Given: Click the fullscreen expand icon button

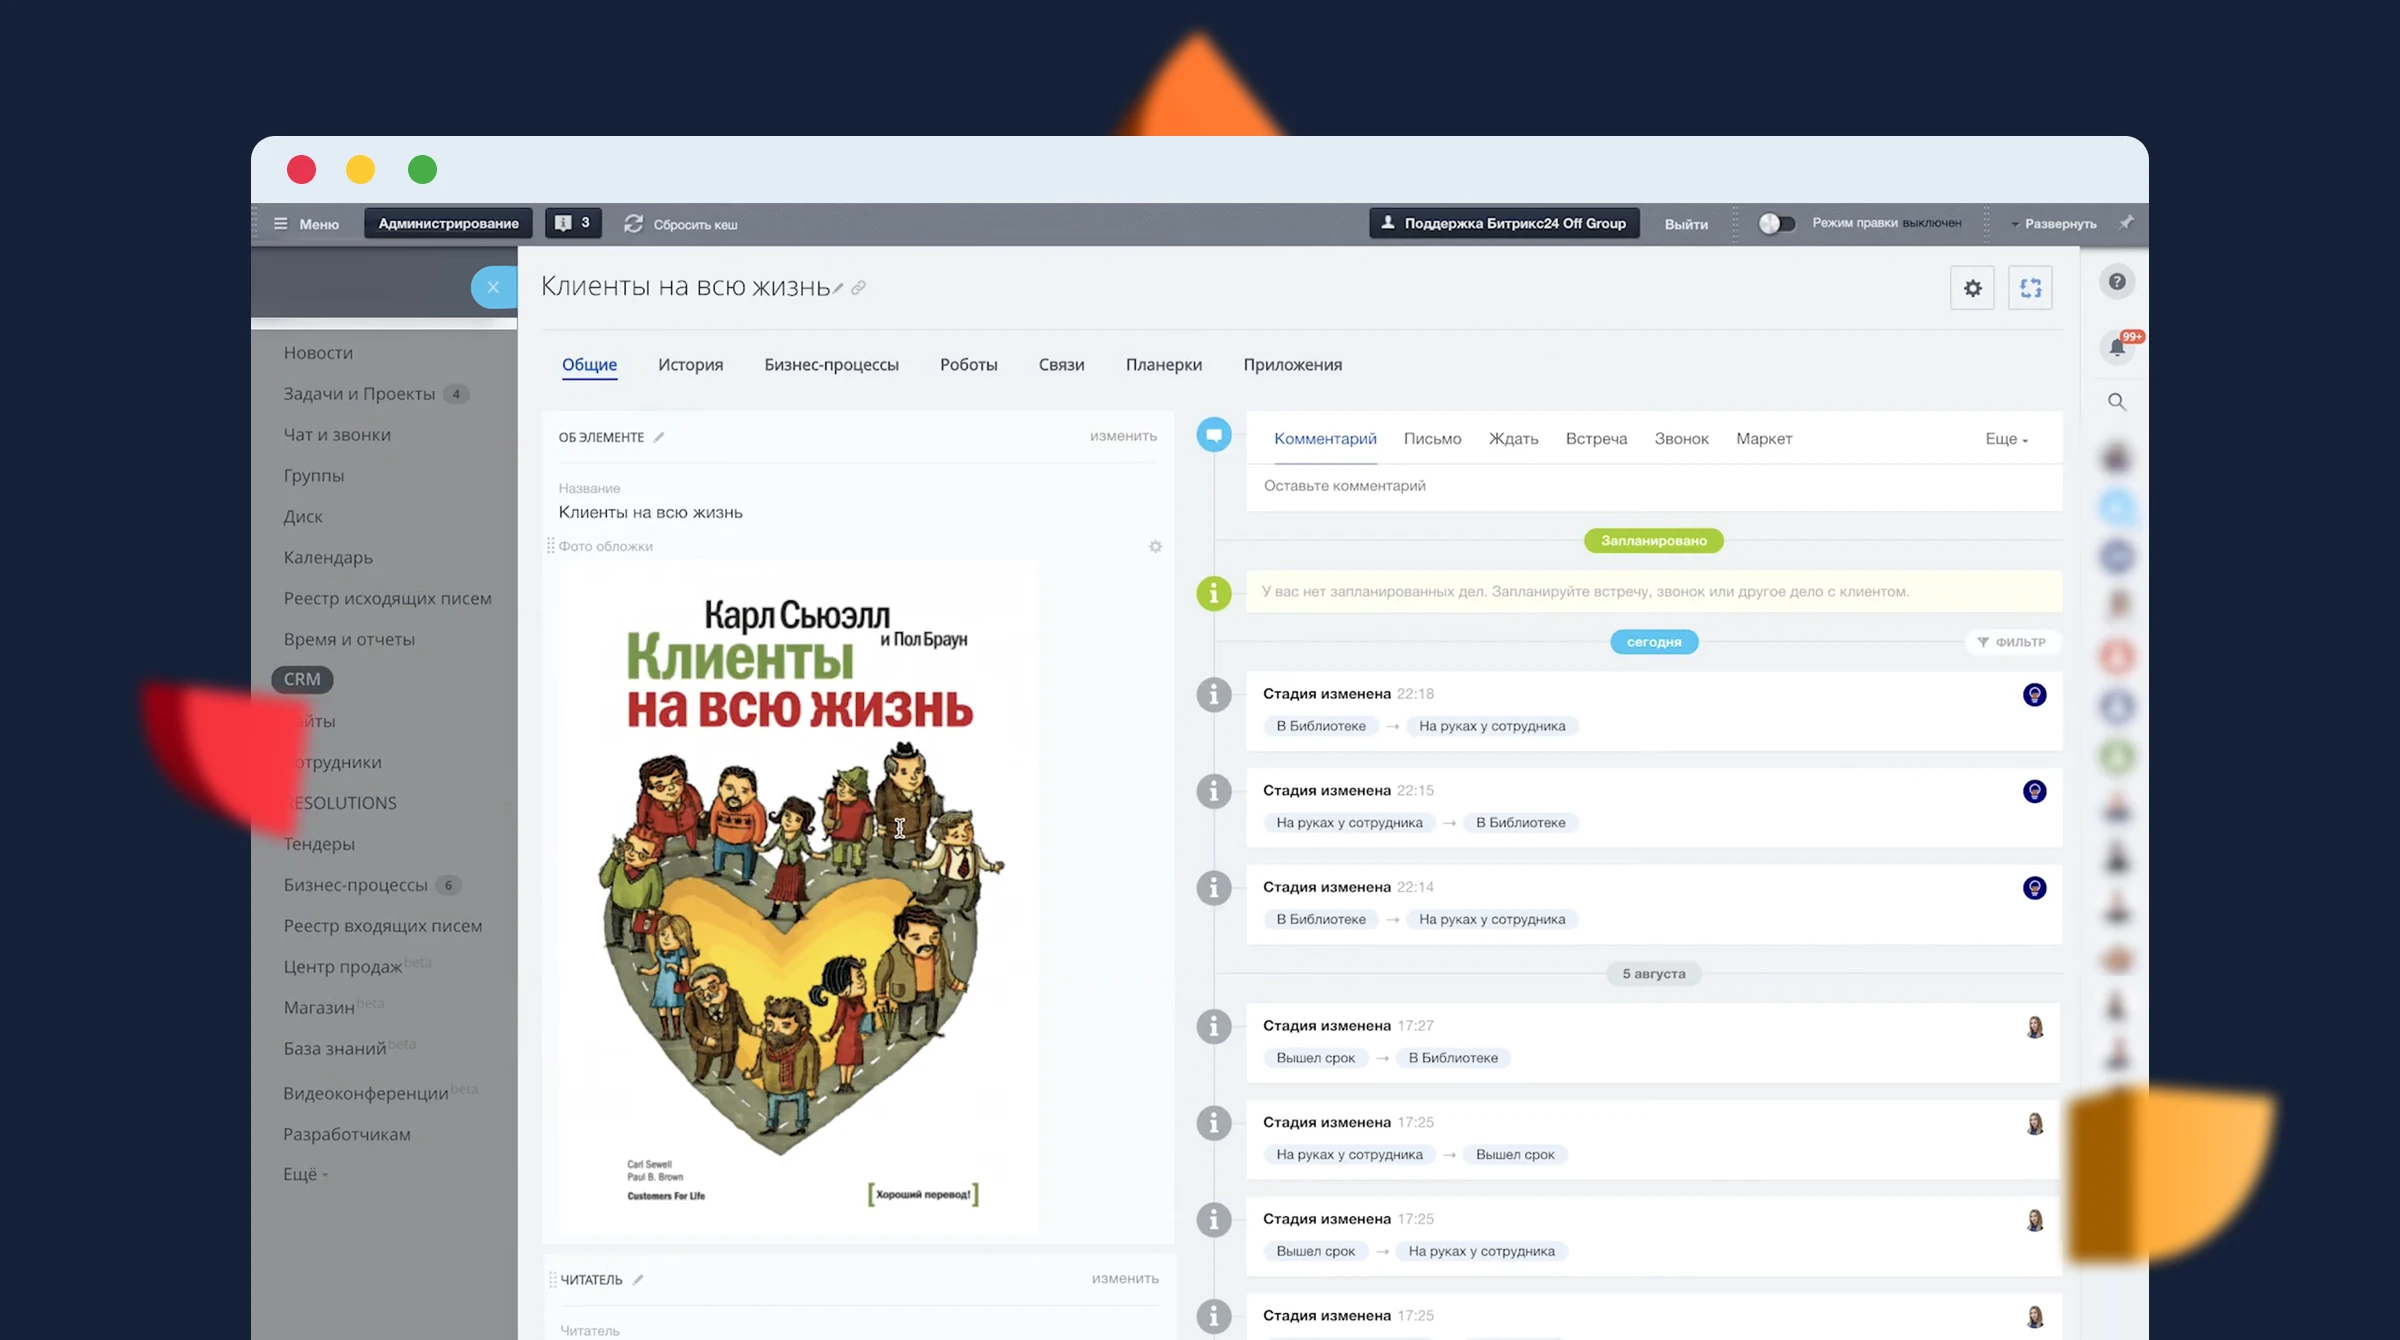Looking at the screenshot, I should (2030, 288).
